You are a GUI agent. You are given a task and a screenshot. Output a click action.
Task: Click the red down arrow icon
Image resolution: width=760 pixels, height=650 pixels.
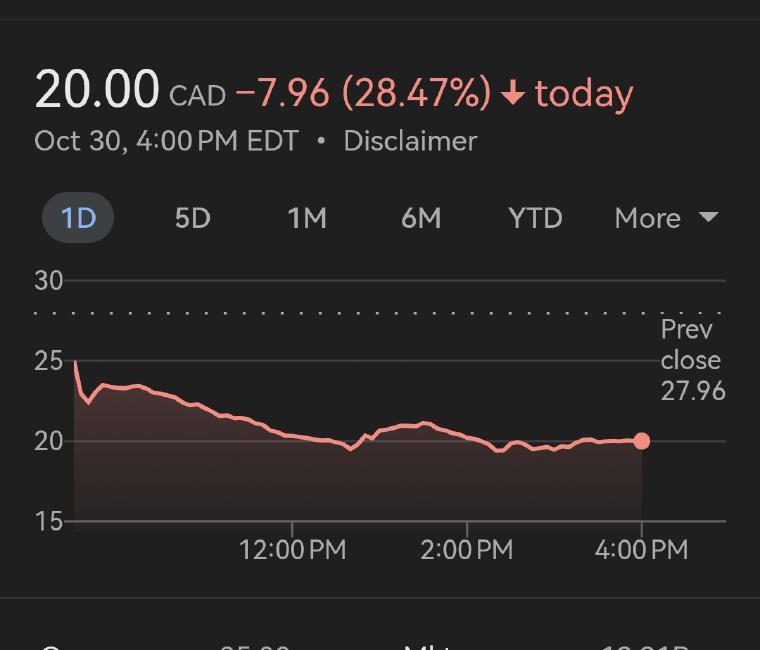pos(513,94)
